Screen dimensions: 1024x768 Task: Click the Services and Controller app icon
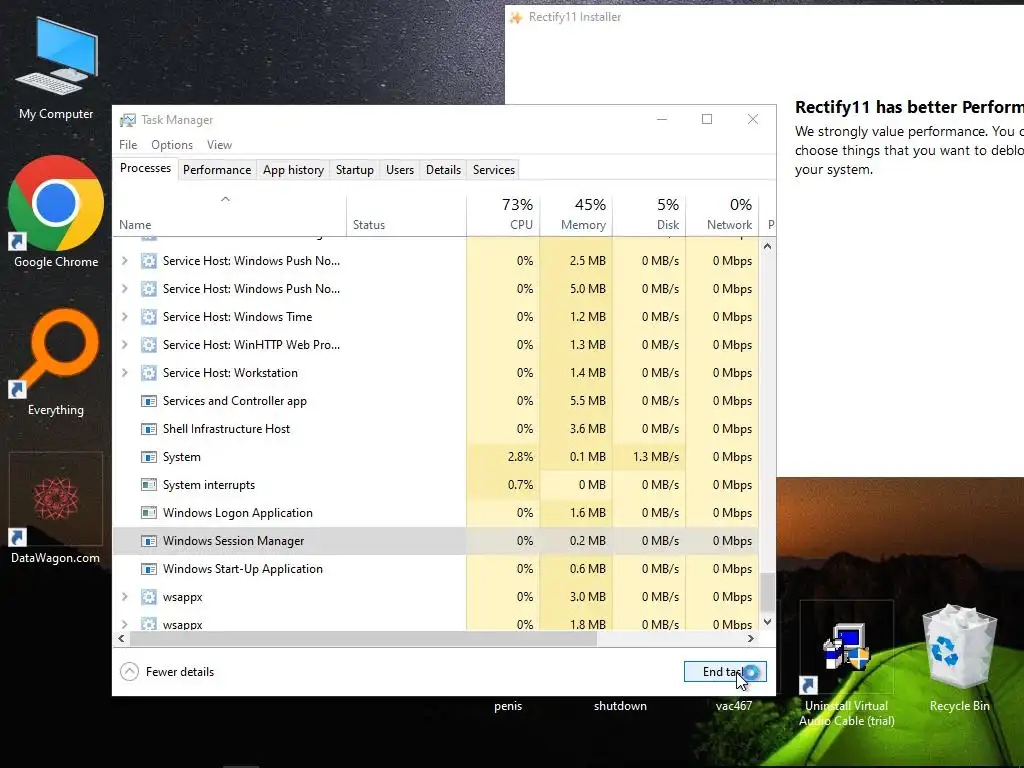(149, 401)
